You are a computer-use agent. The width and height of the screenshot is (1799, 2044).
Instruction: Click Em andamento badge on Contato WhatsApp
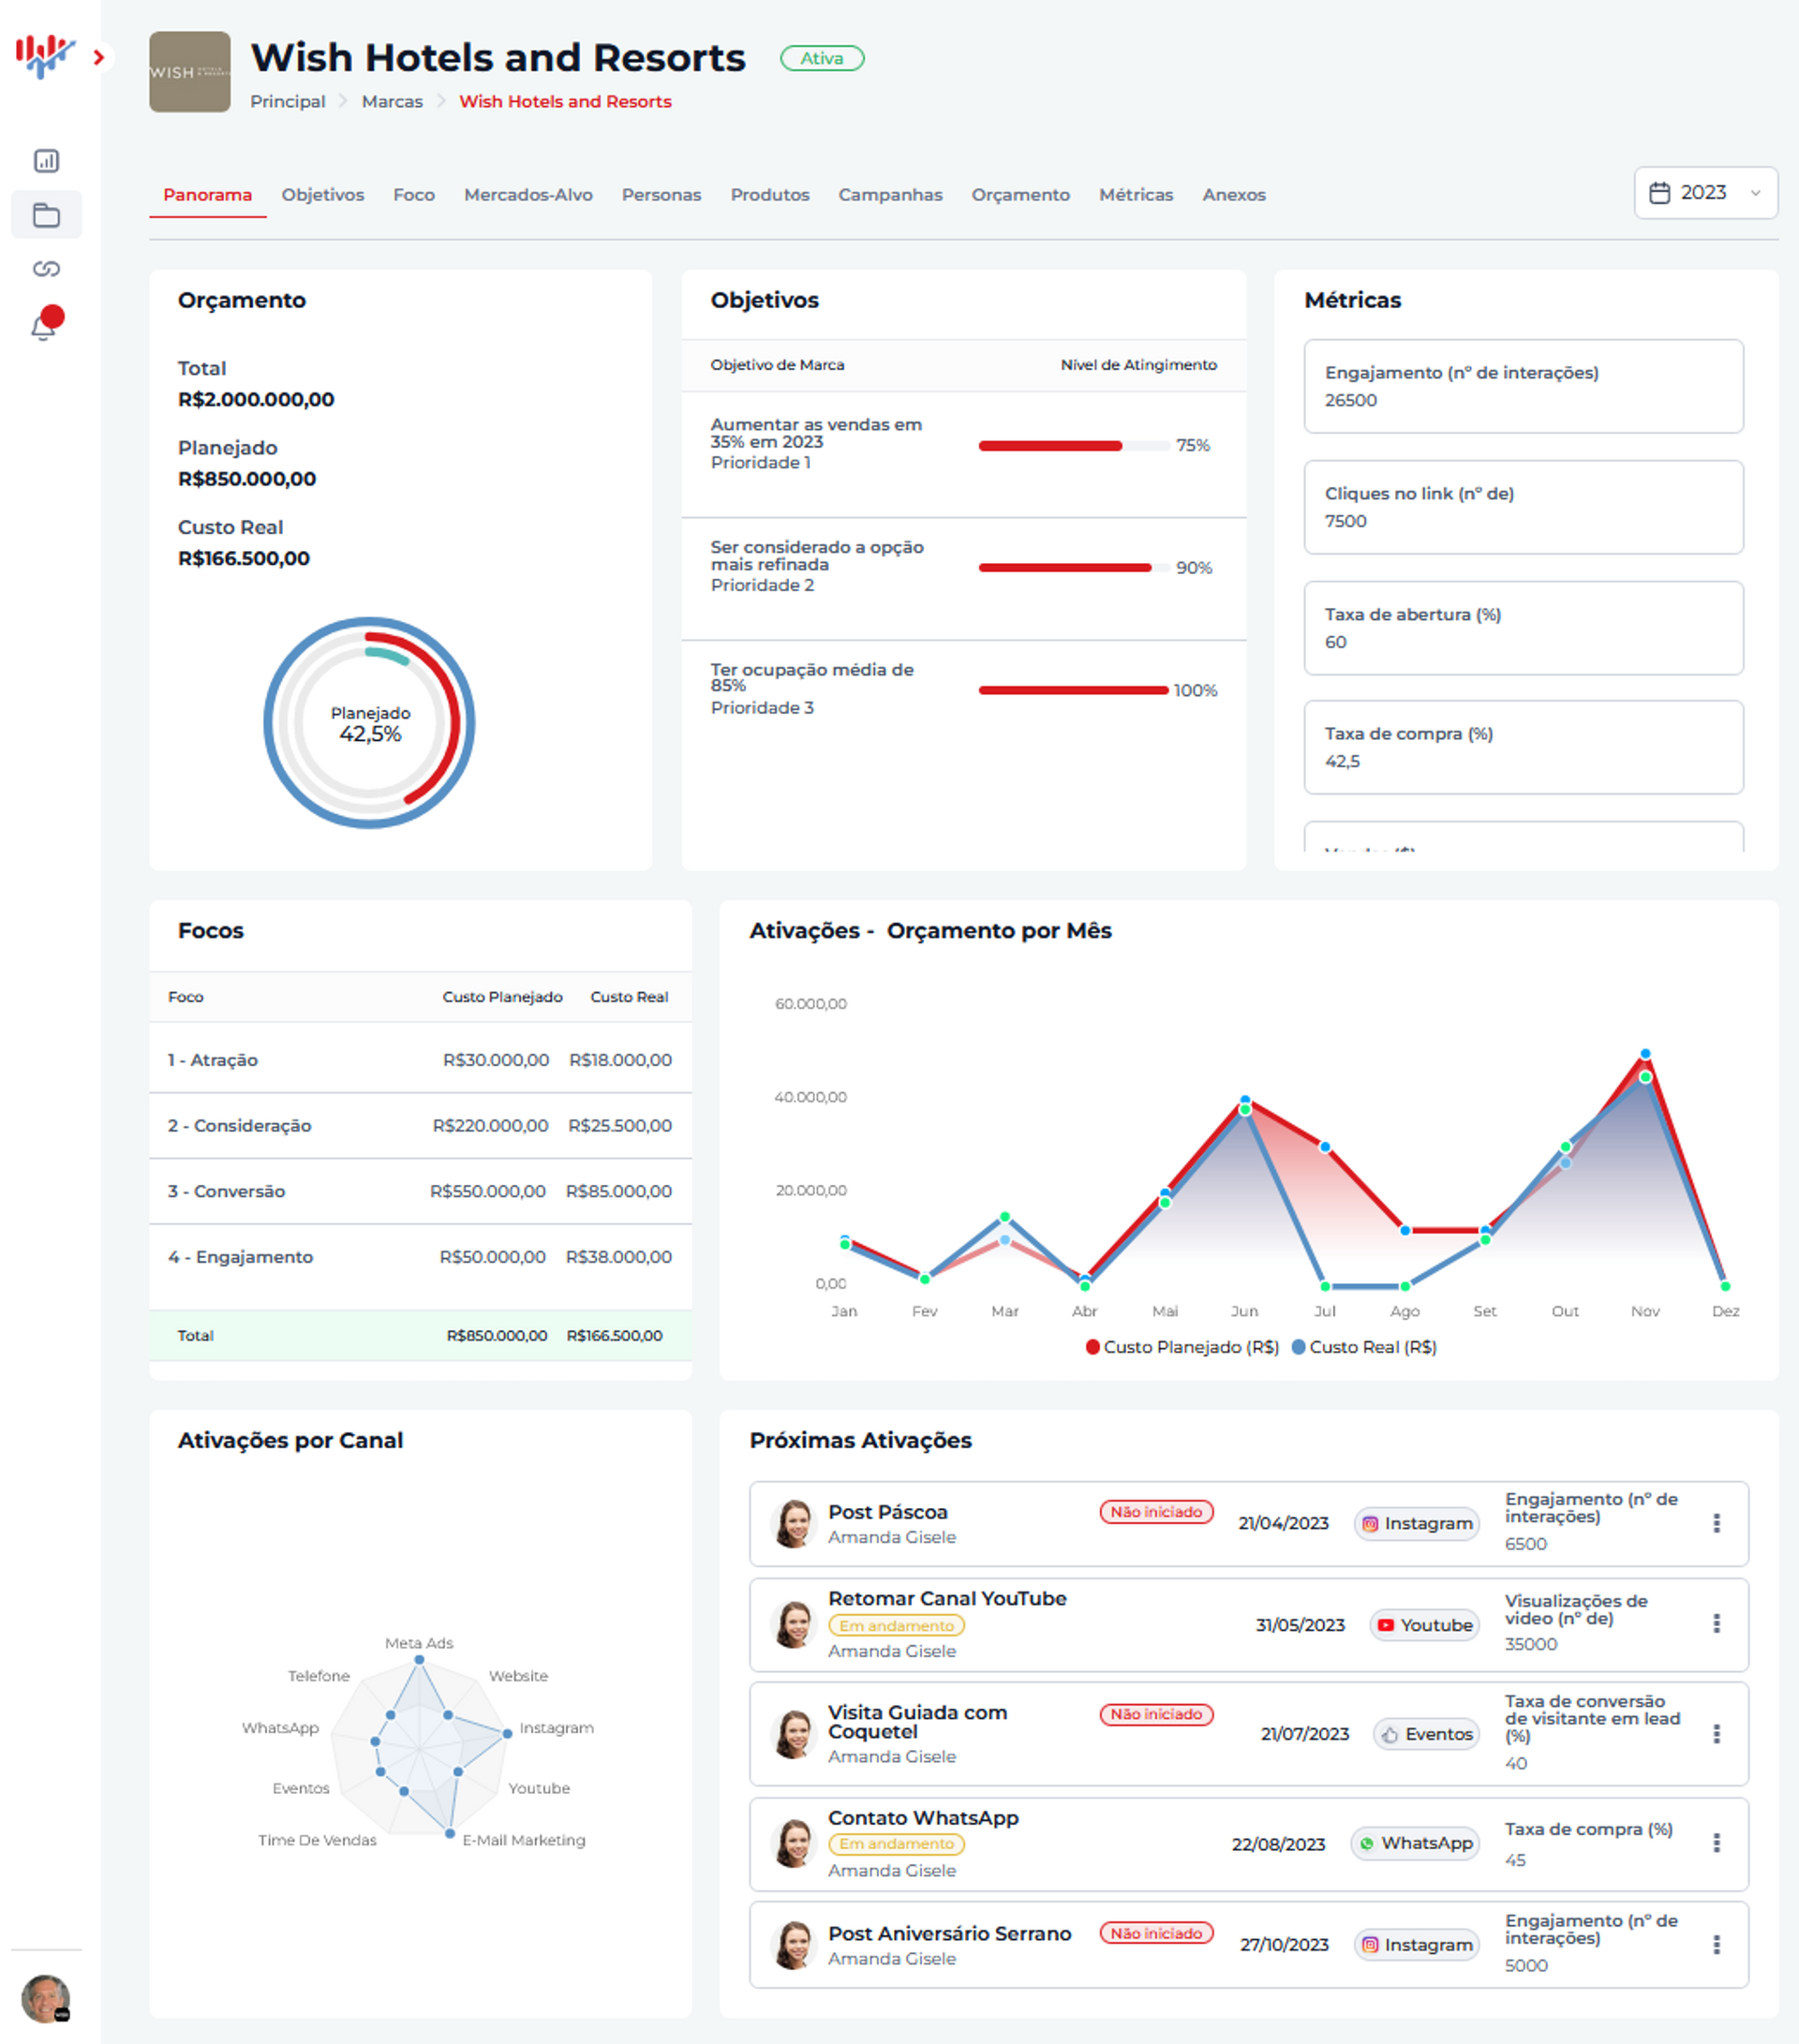click(x=897, y=1844)
